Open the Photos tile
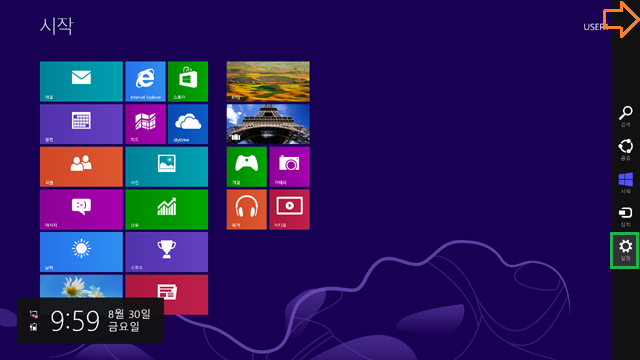640x360 pixels. [x=167, y=167]
